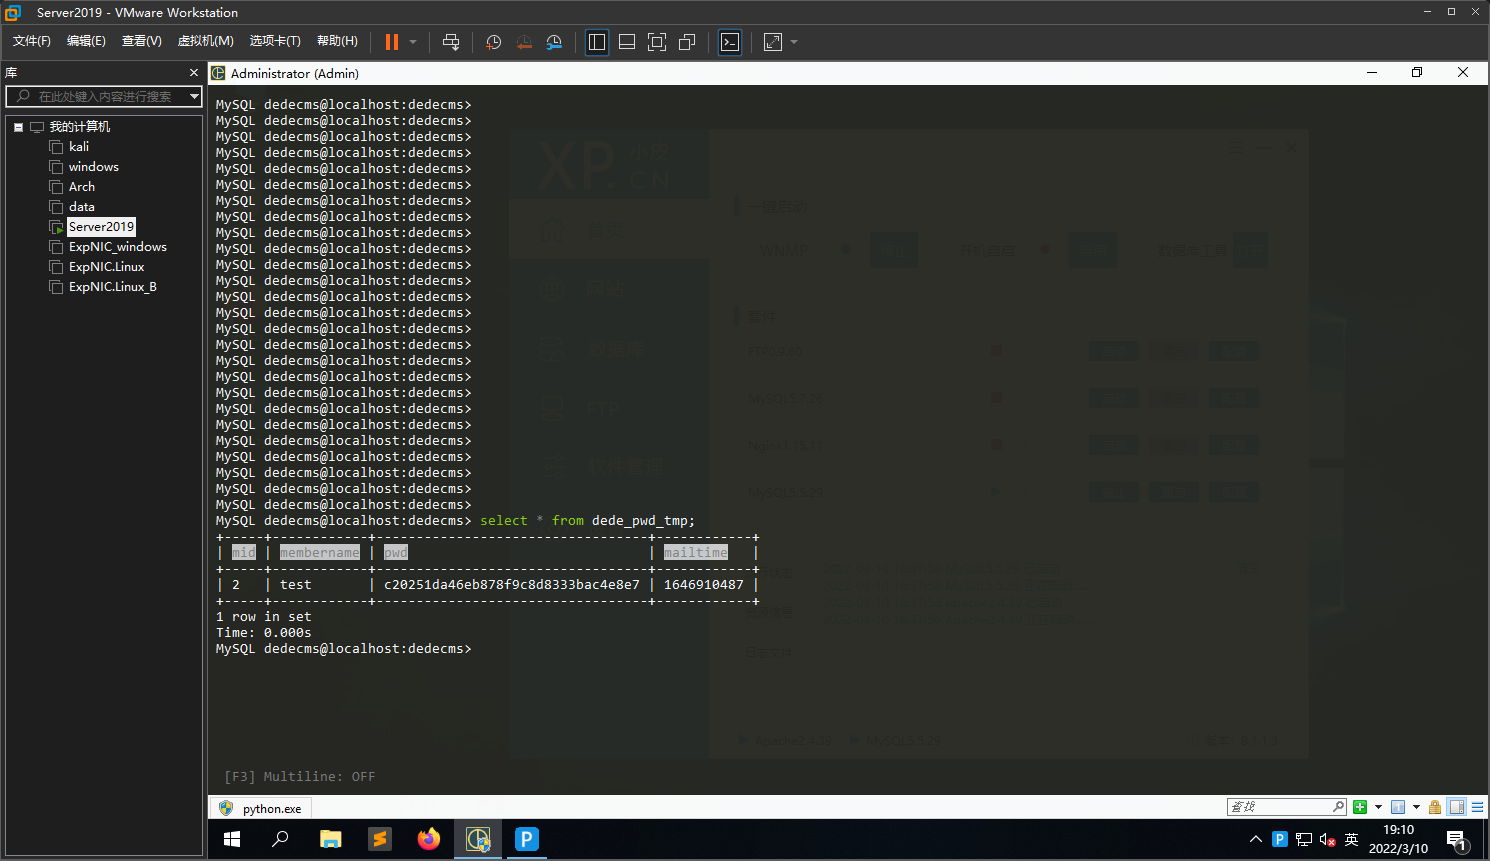Viewport: 1490px width, 861px height.
Task: Click muted volume tray icon
Action: click(1328, 839)
